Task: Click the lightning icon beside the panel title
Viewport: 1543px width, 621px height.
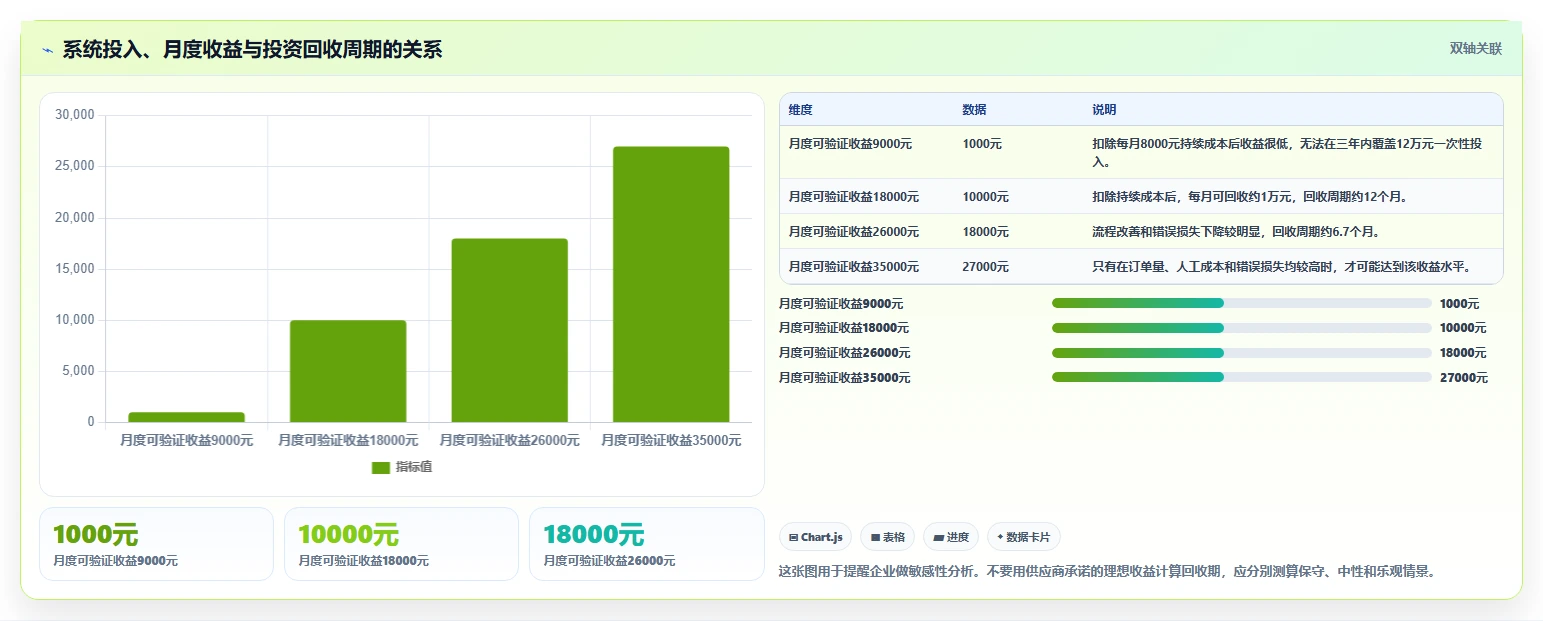Action: point(47,50)
